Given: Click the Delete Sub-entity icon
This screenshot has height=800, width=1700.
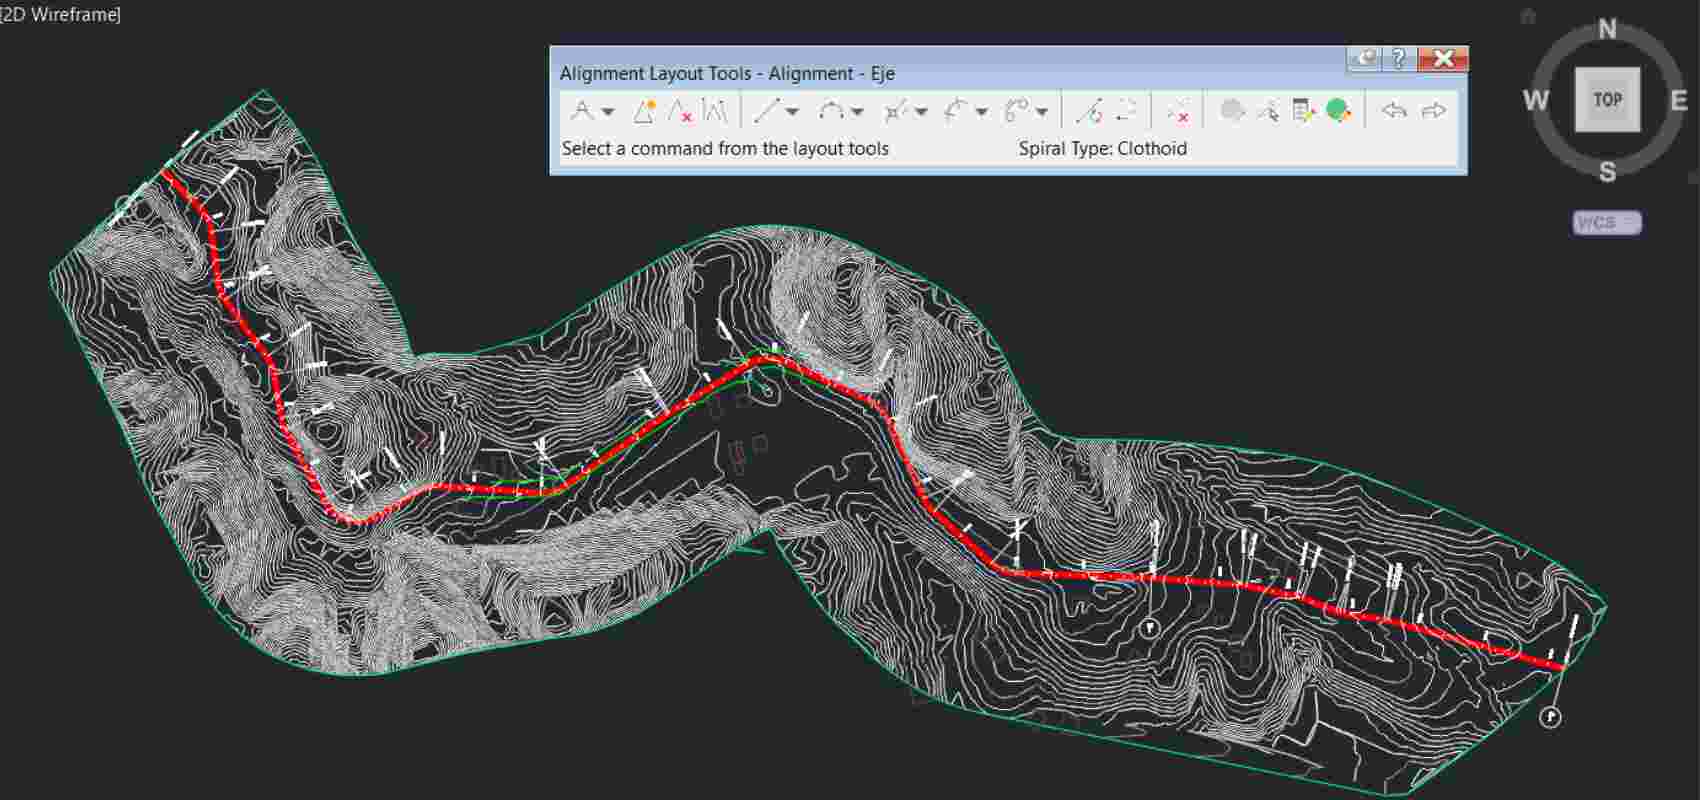Looking at the screenshot, I should click(x=1178, y=111).
